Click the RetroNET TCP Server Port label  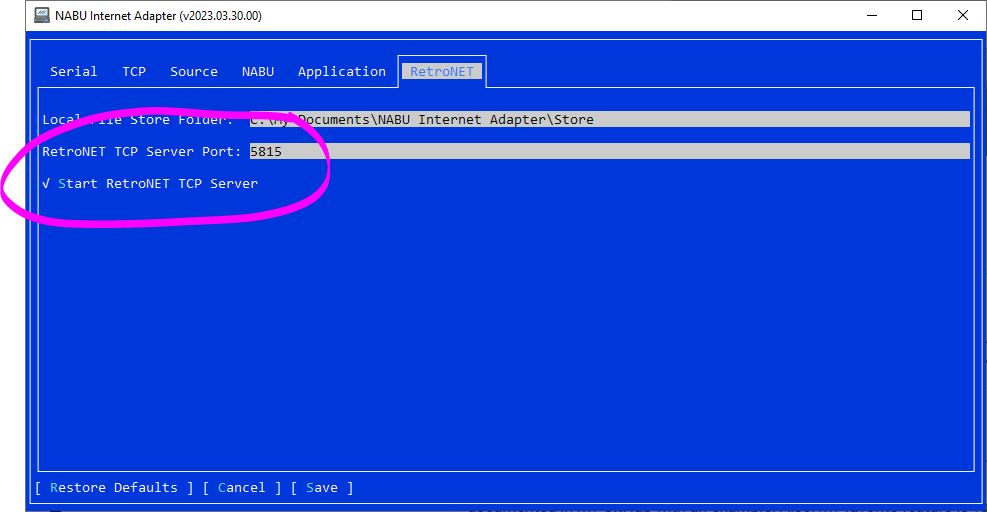(x=142, y=152)
